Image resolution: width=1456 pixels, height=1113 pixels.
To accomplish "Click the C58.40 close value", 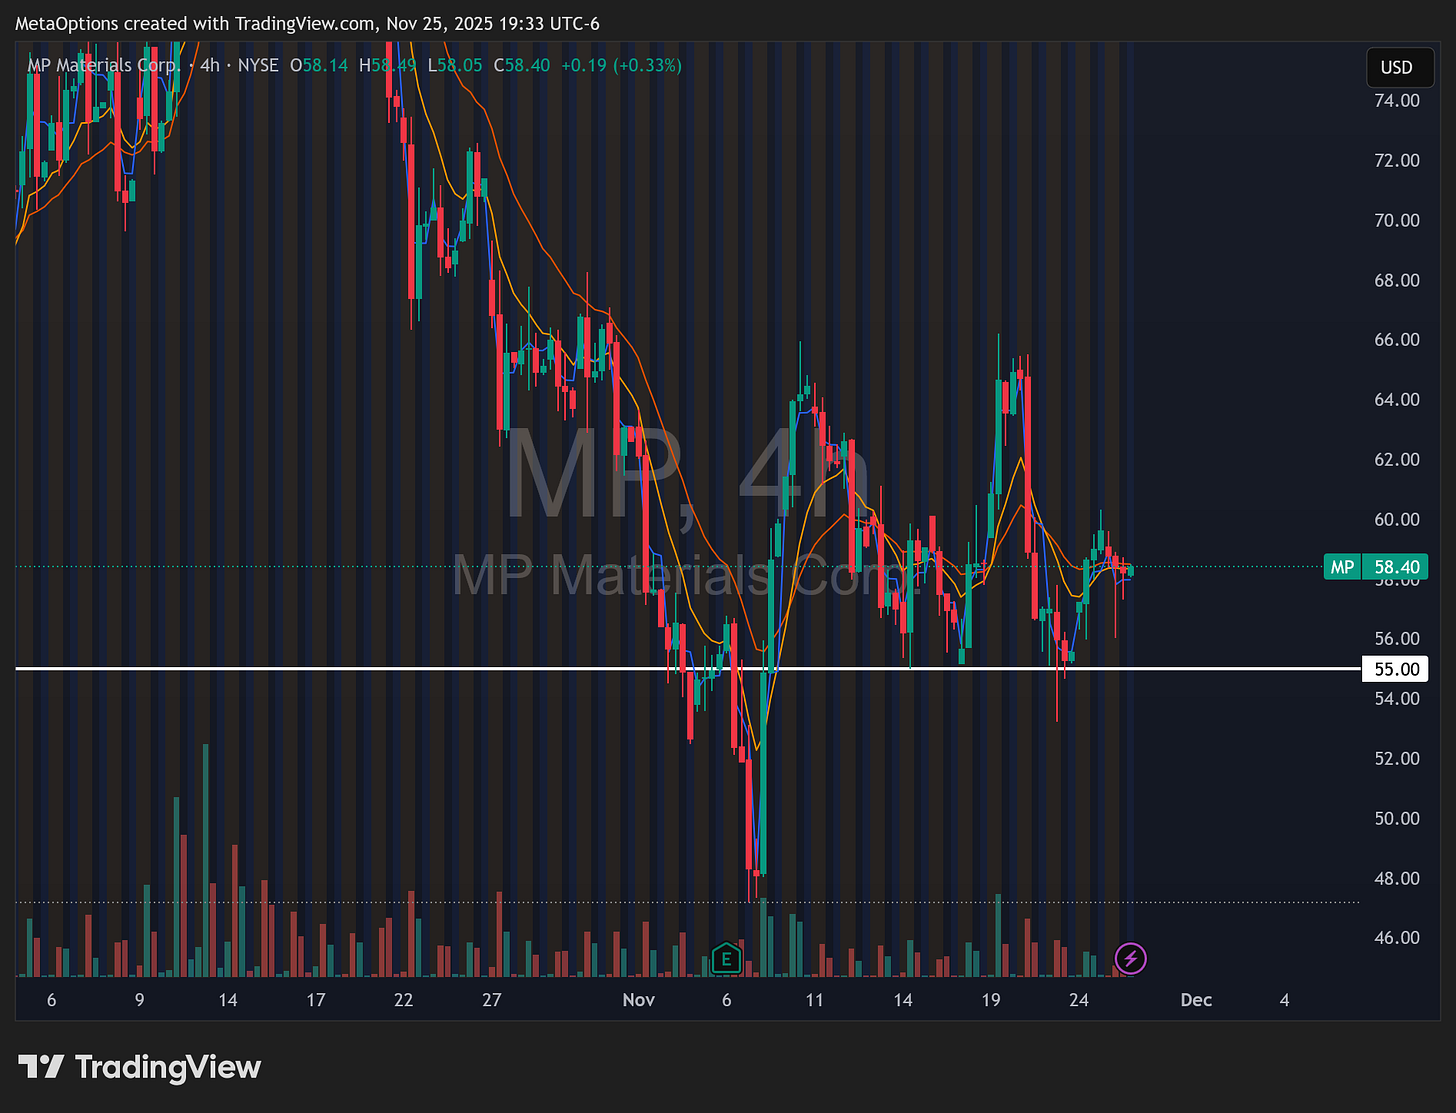I will pos(522,65).
